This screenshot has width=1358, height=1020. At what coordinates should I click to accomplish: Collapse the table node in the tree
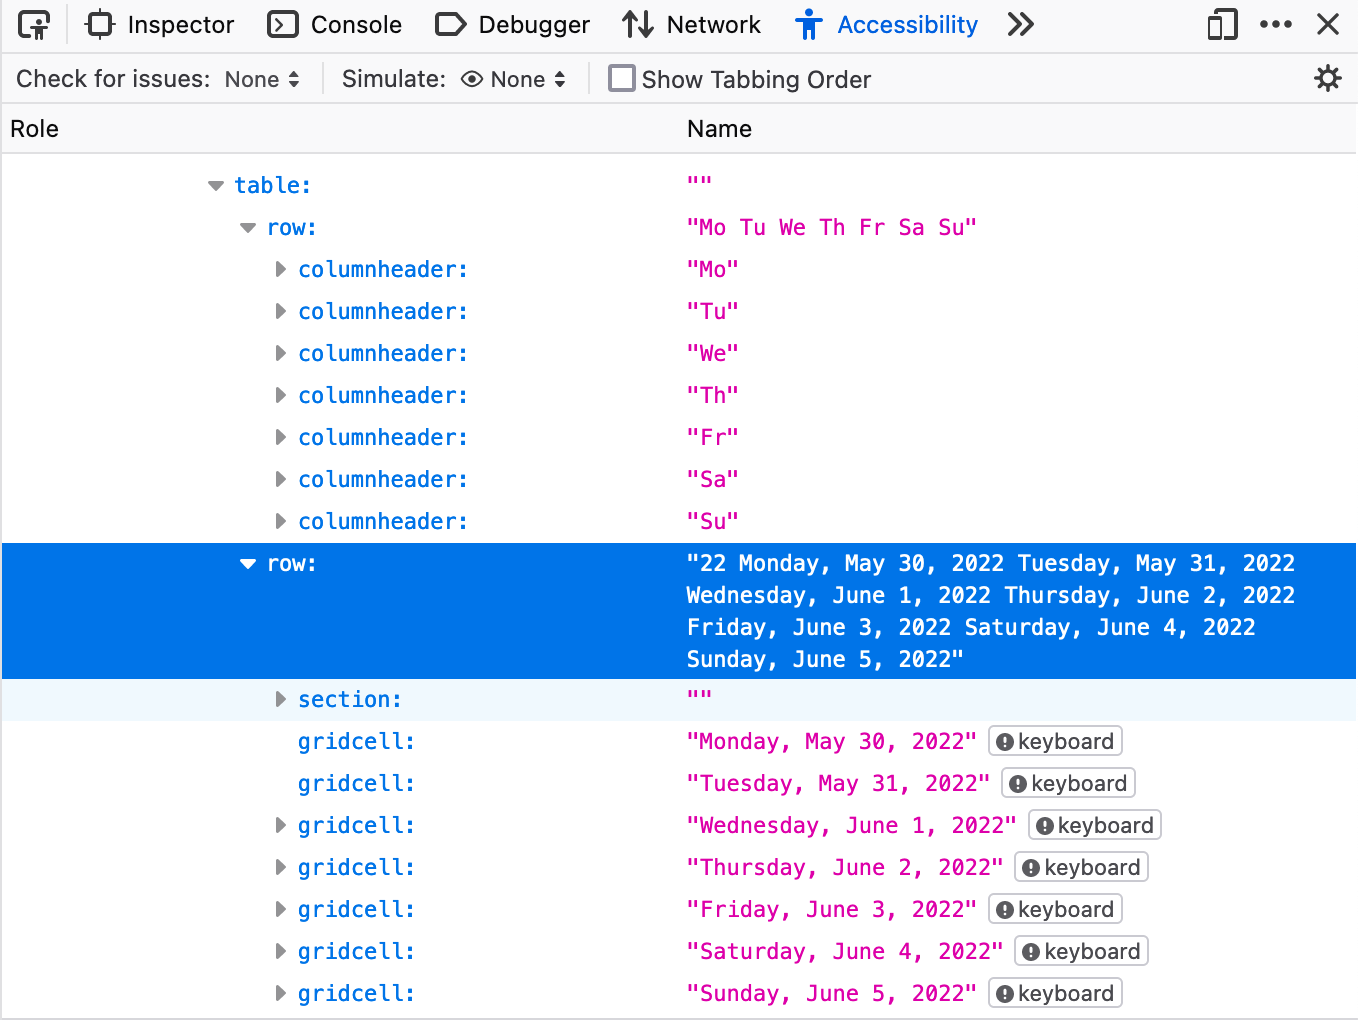coord(215,185)
